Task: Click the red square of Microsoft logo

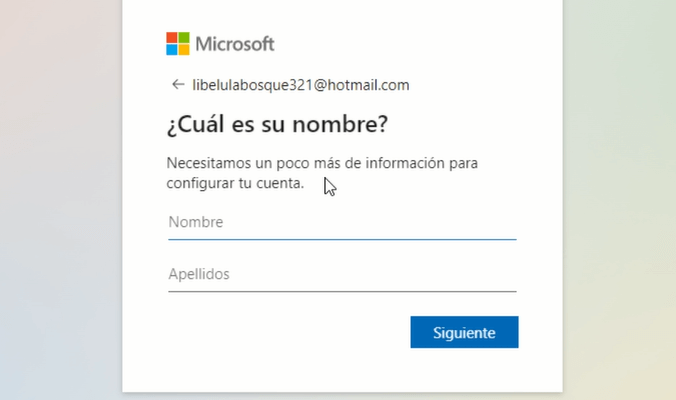Action: (x=172, y=38)
